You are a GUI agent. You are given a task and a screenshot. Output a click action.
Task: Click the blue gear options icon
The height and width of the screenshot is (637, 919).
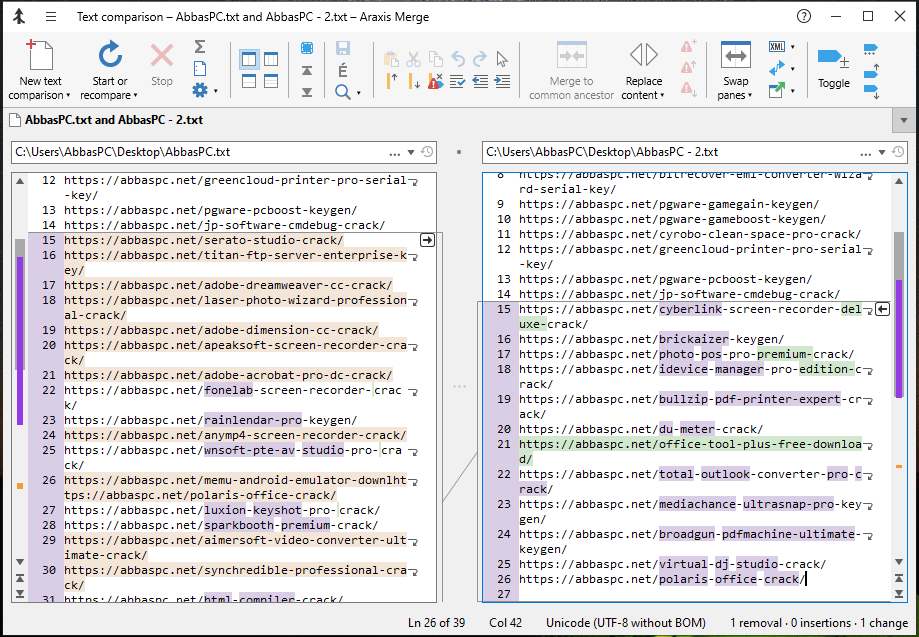click(200, 90)
